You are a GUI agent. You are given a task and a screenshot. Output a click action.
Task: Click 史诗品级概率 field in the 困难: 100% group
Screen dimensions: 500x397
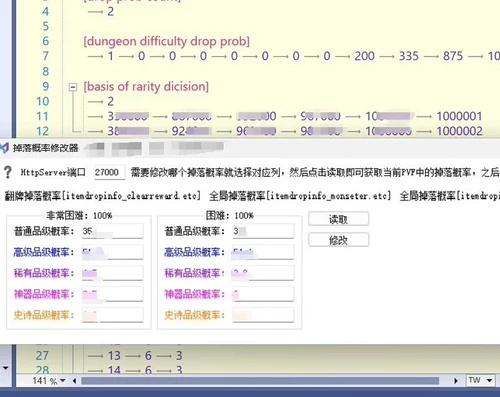(263, 315)
